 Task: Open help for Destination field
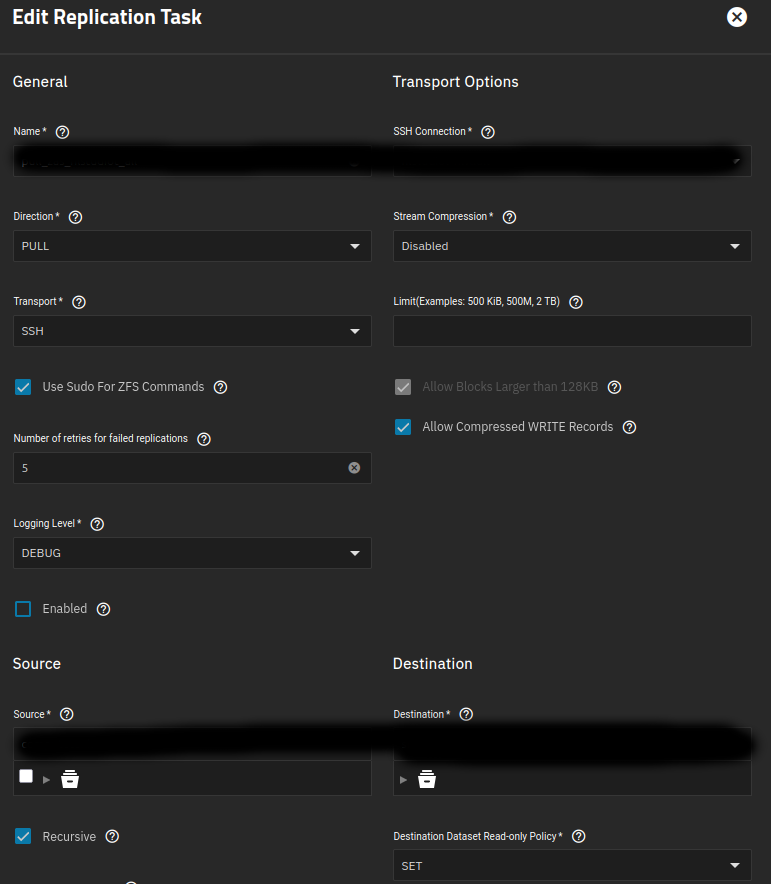pos(466,714)
